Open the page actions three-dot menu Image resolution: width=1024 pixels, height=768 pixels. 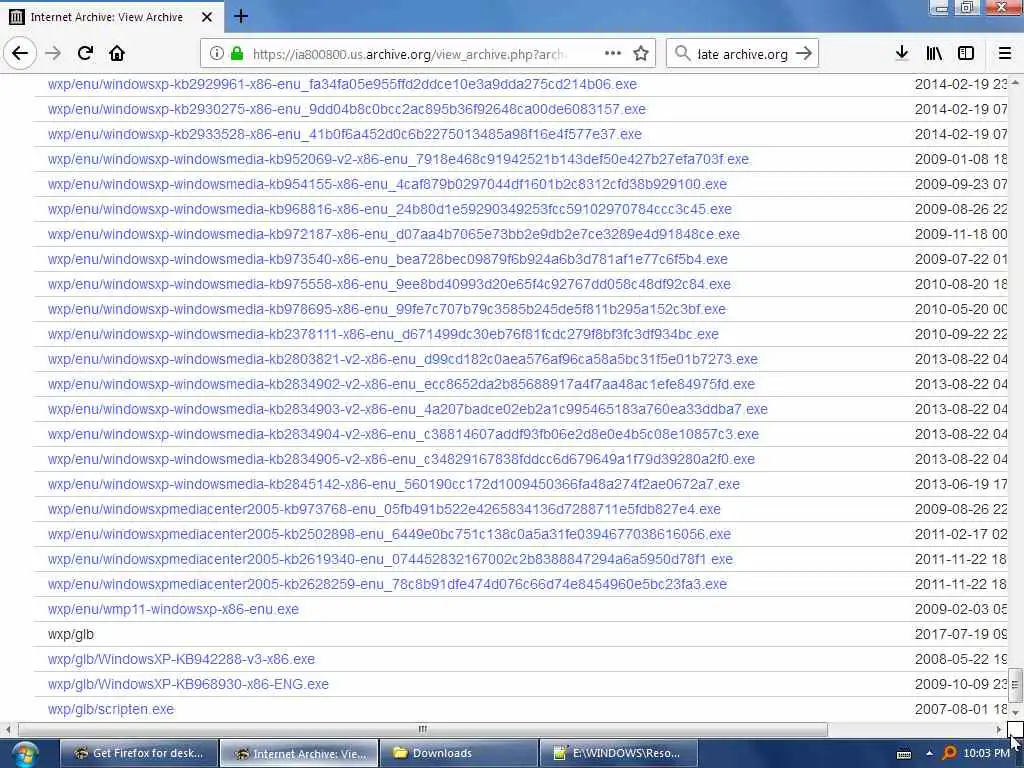tap(613, 54)
